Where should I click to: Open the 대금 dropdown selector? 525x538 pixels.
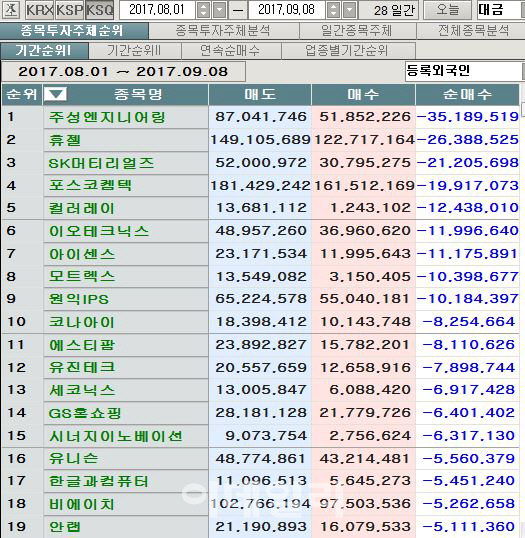(x=501, y=10)
